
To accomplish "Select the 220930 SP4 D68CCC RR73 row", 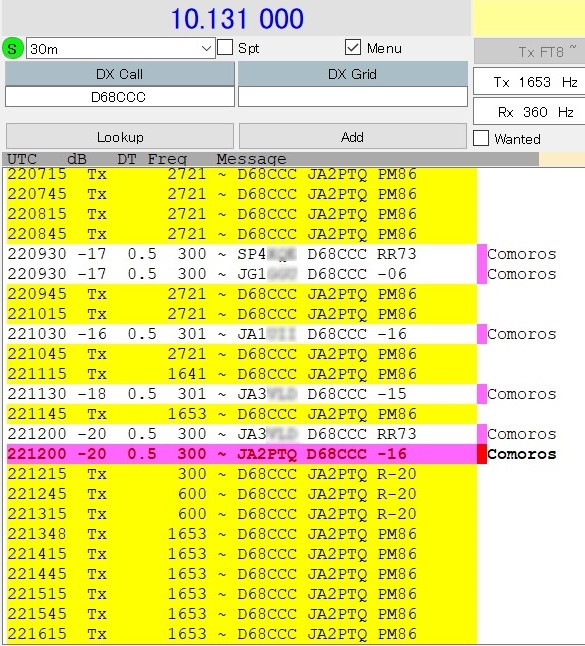I will (242, 254).
